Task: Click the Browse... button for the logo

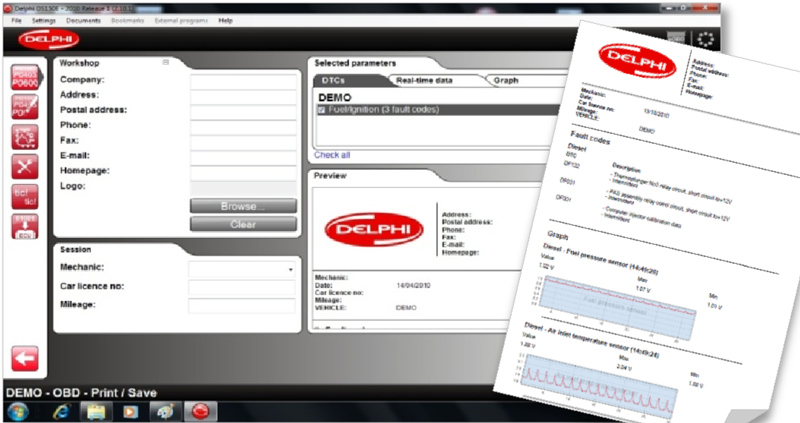Action: (243, 206)
